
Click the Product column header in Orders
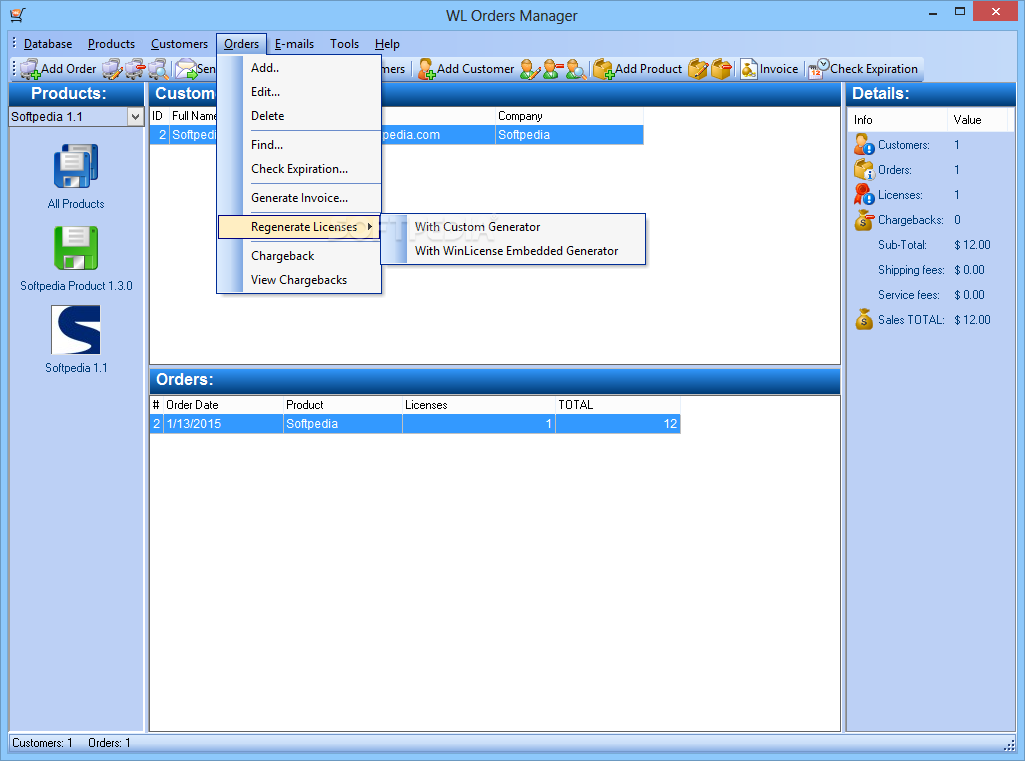[x=343, y=405]
